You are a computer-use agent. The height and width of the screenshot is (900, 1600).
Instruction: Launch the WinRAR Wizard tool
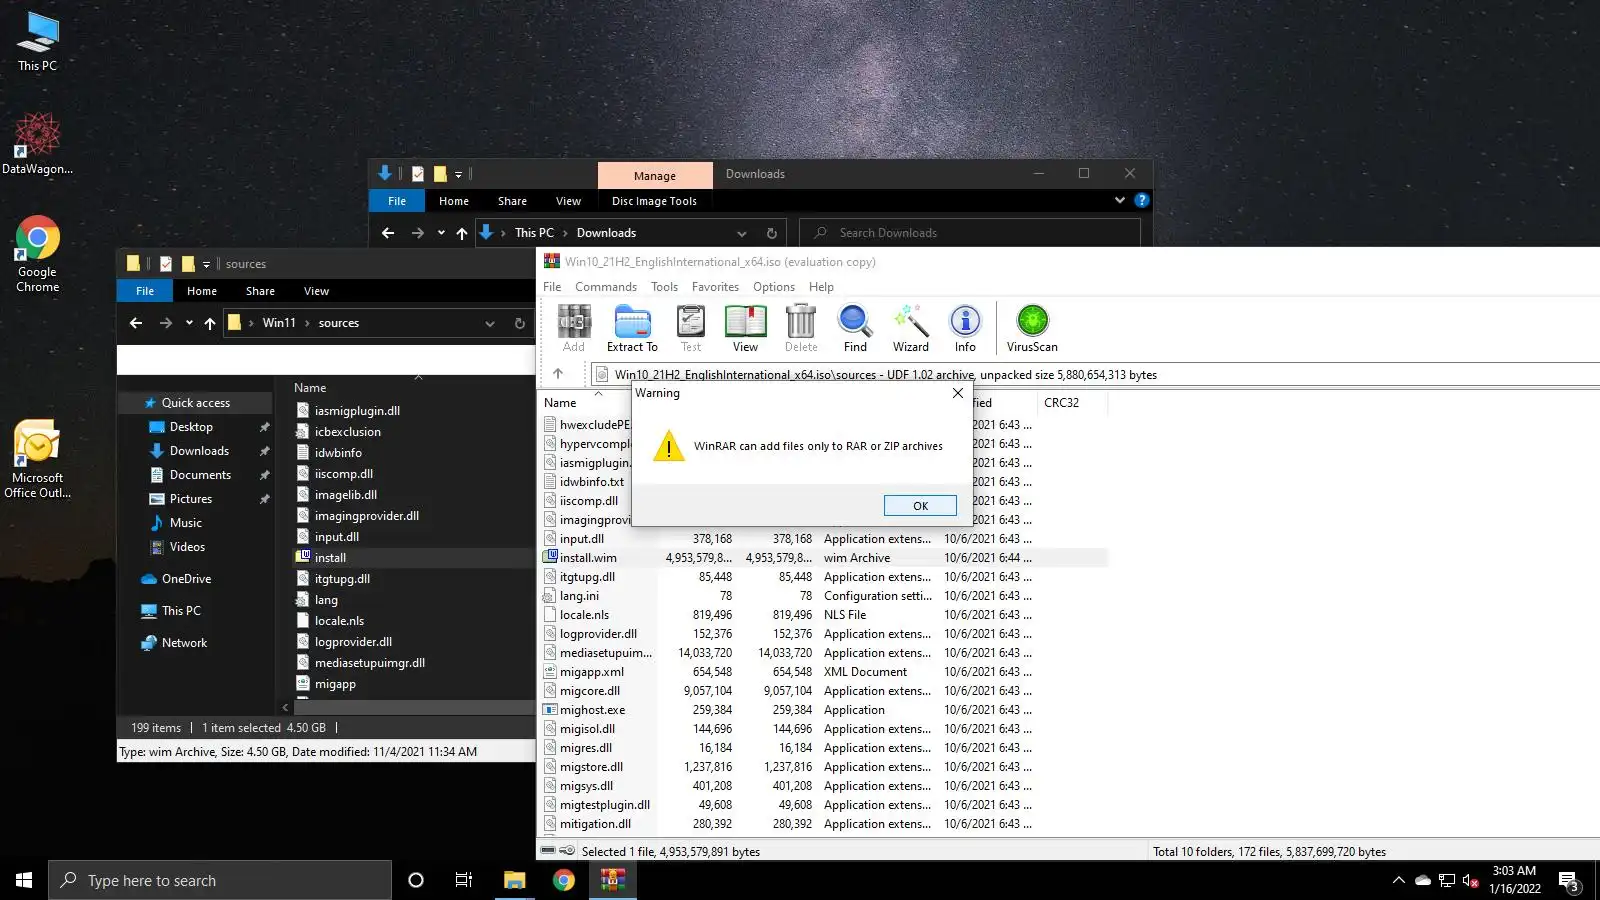[x=911, y=328]
